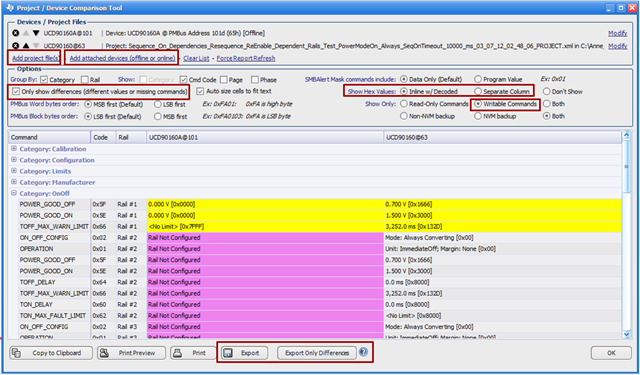Click Force Report Refresh link
This screenshot has width=640, height=375.
(x=246, y=58)
